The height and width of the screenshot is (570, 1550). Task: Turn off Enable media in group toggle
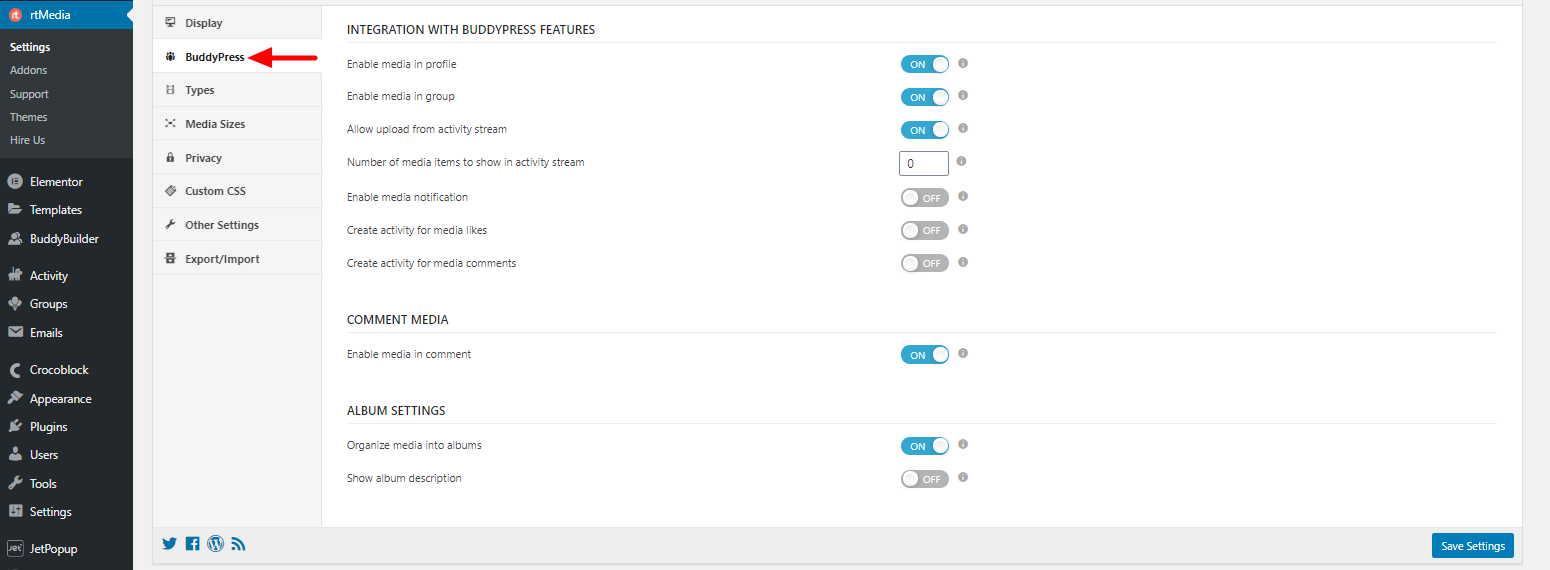pyautogui.click(x=924, y=97)
